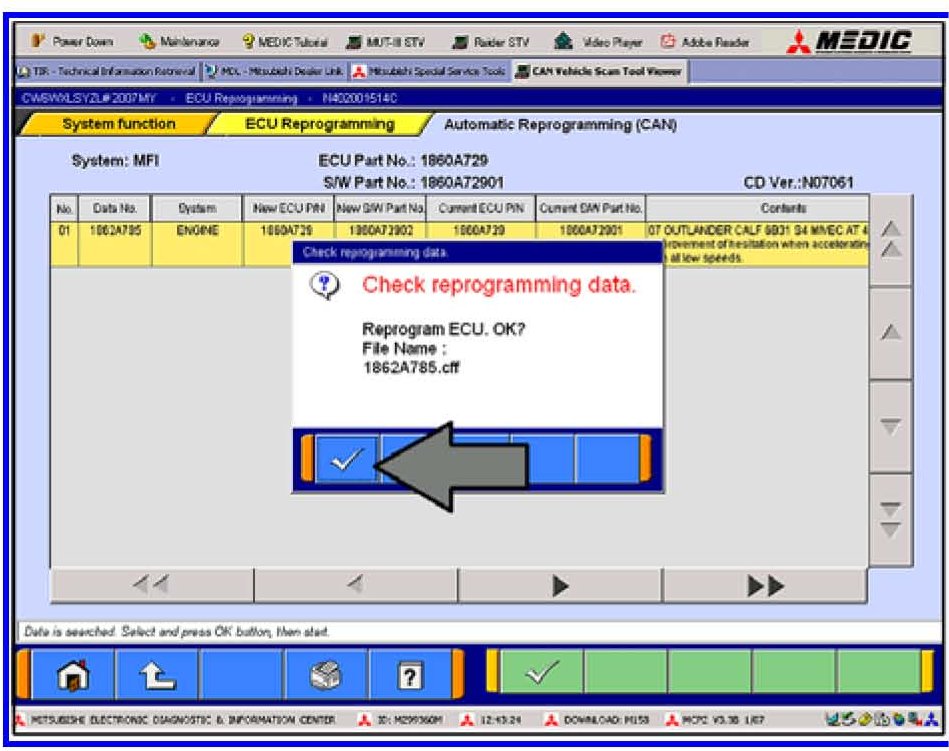Open Adobe Reader from the top toolbar
The image size is (949, 751).
(705, 42)
